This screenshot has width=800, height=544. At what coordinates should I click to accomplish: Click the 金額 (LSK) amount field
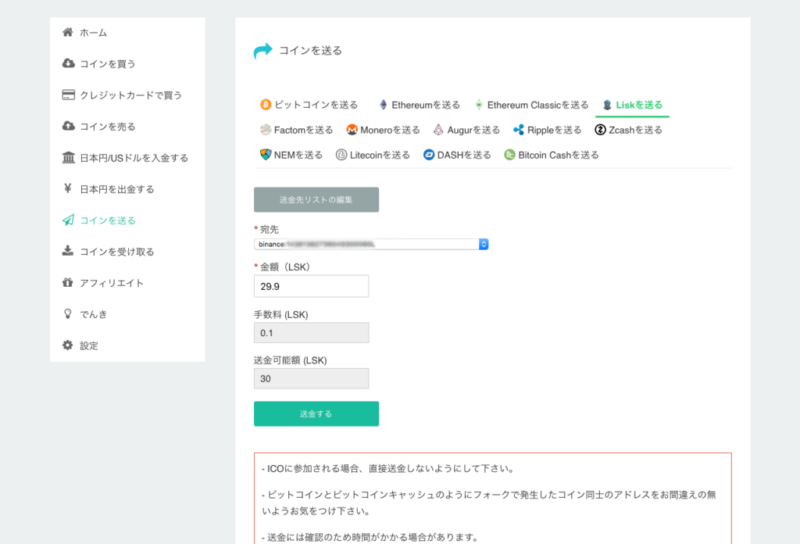(311, 286)
